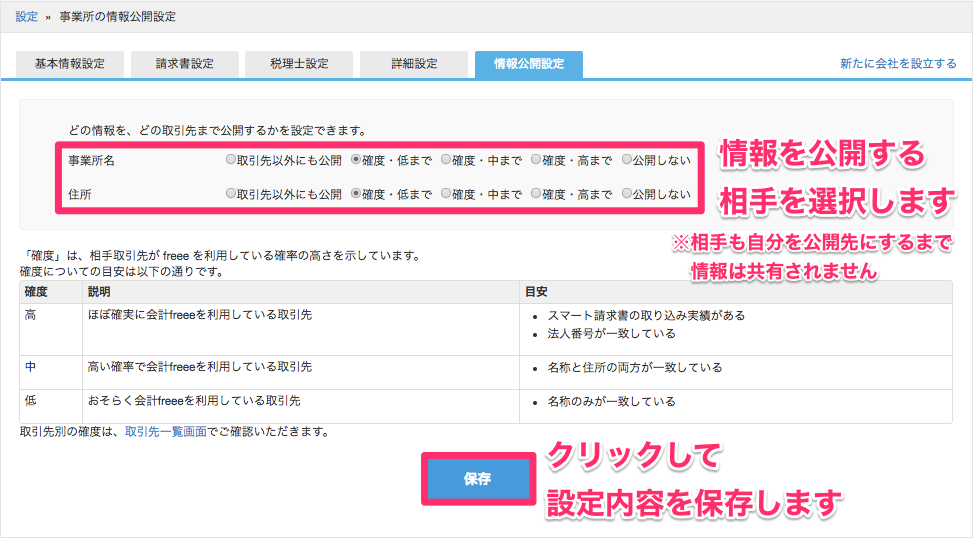Set 事業所名 to 確度・中まで
The height and width of the screenshot is (538, 973).
(446, 160)
